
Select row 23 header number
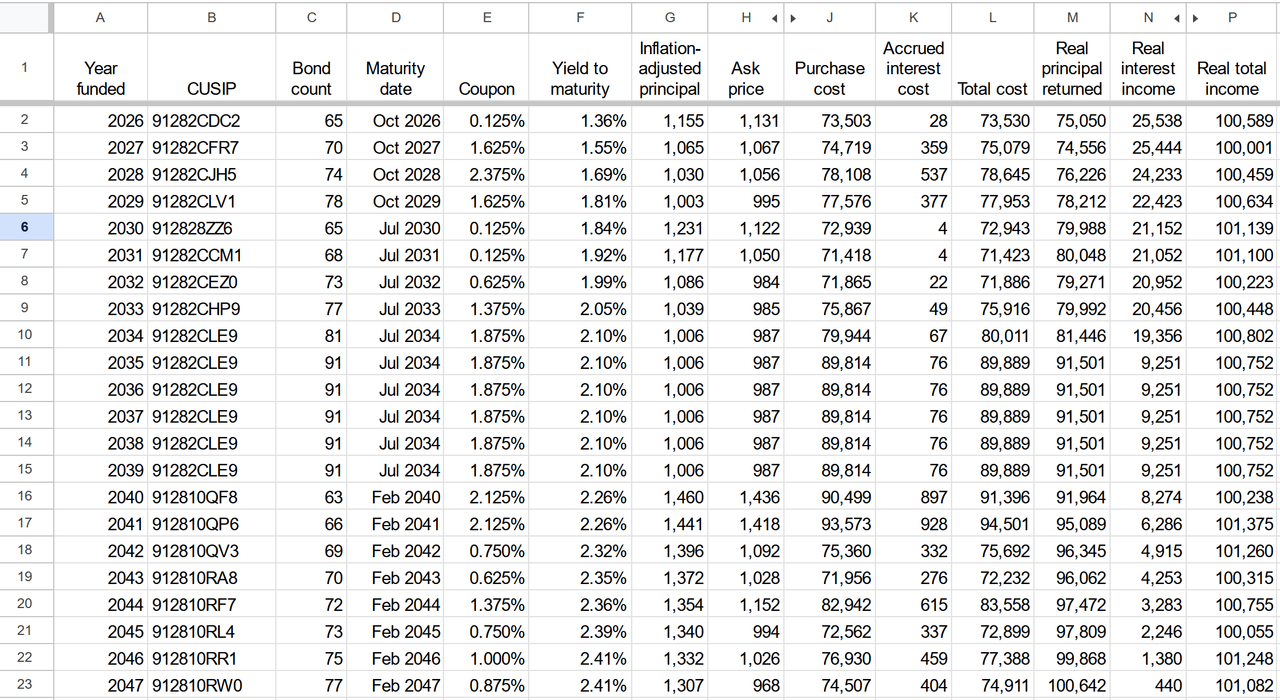click(x=25, y=686)
